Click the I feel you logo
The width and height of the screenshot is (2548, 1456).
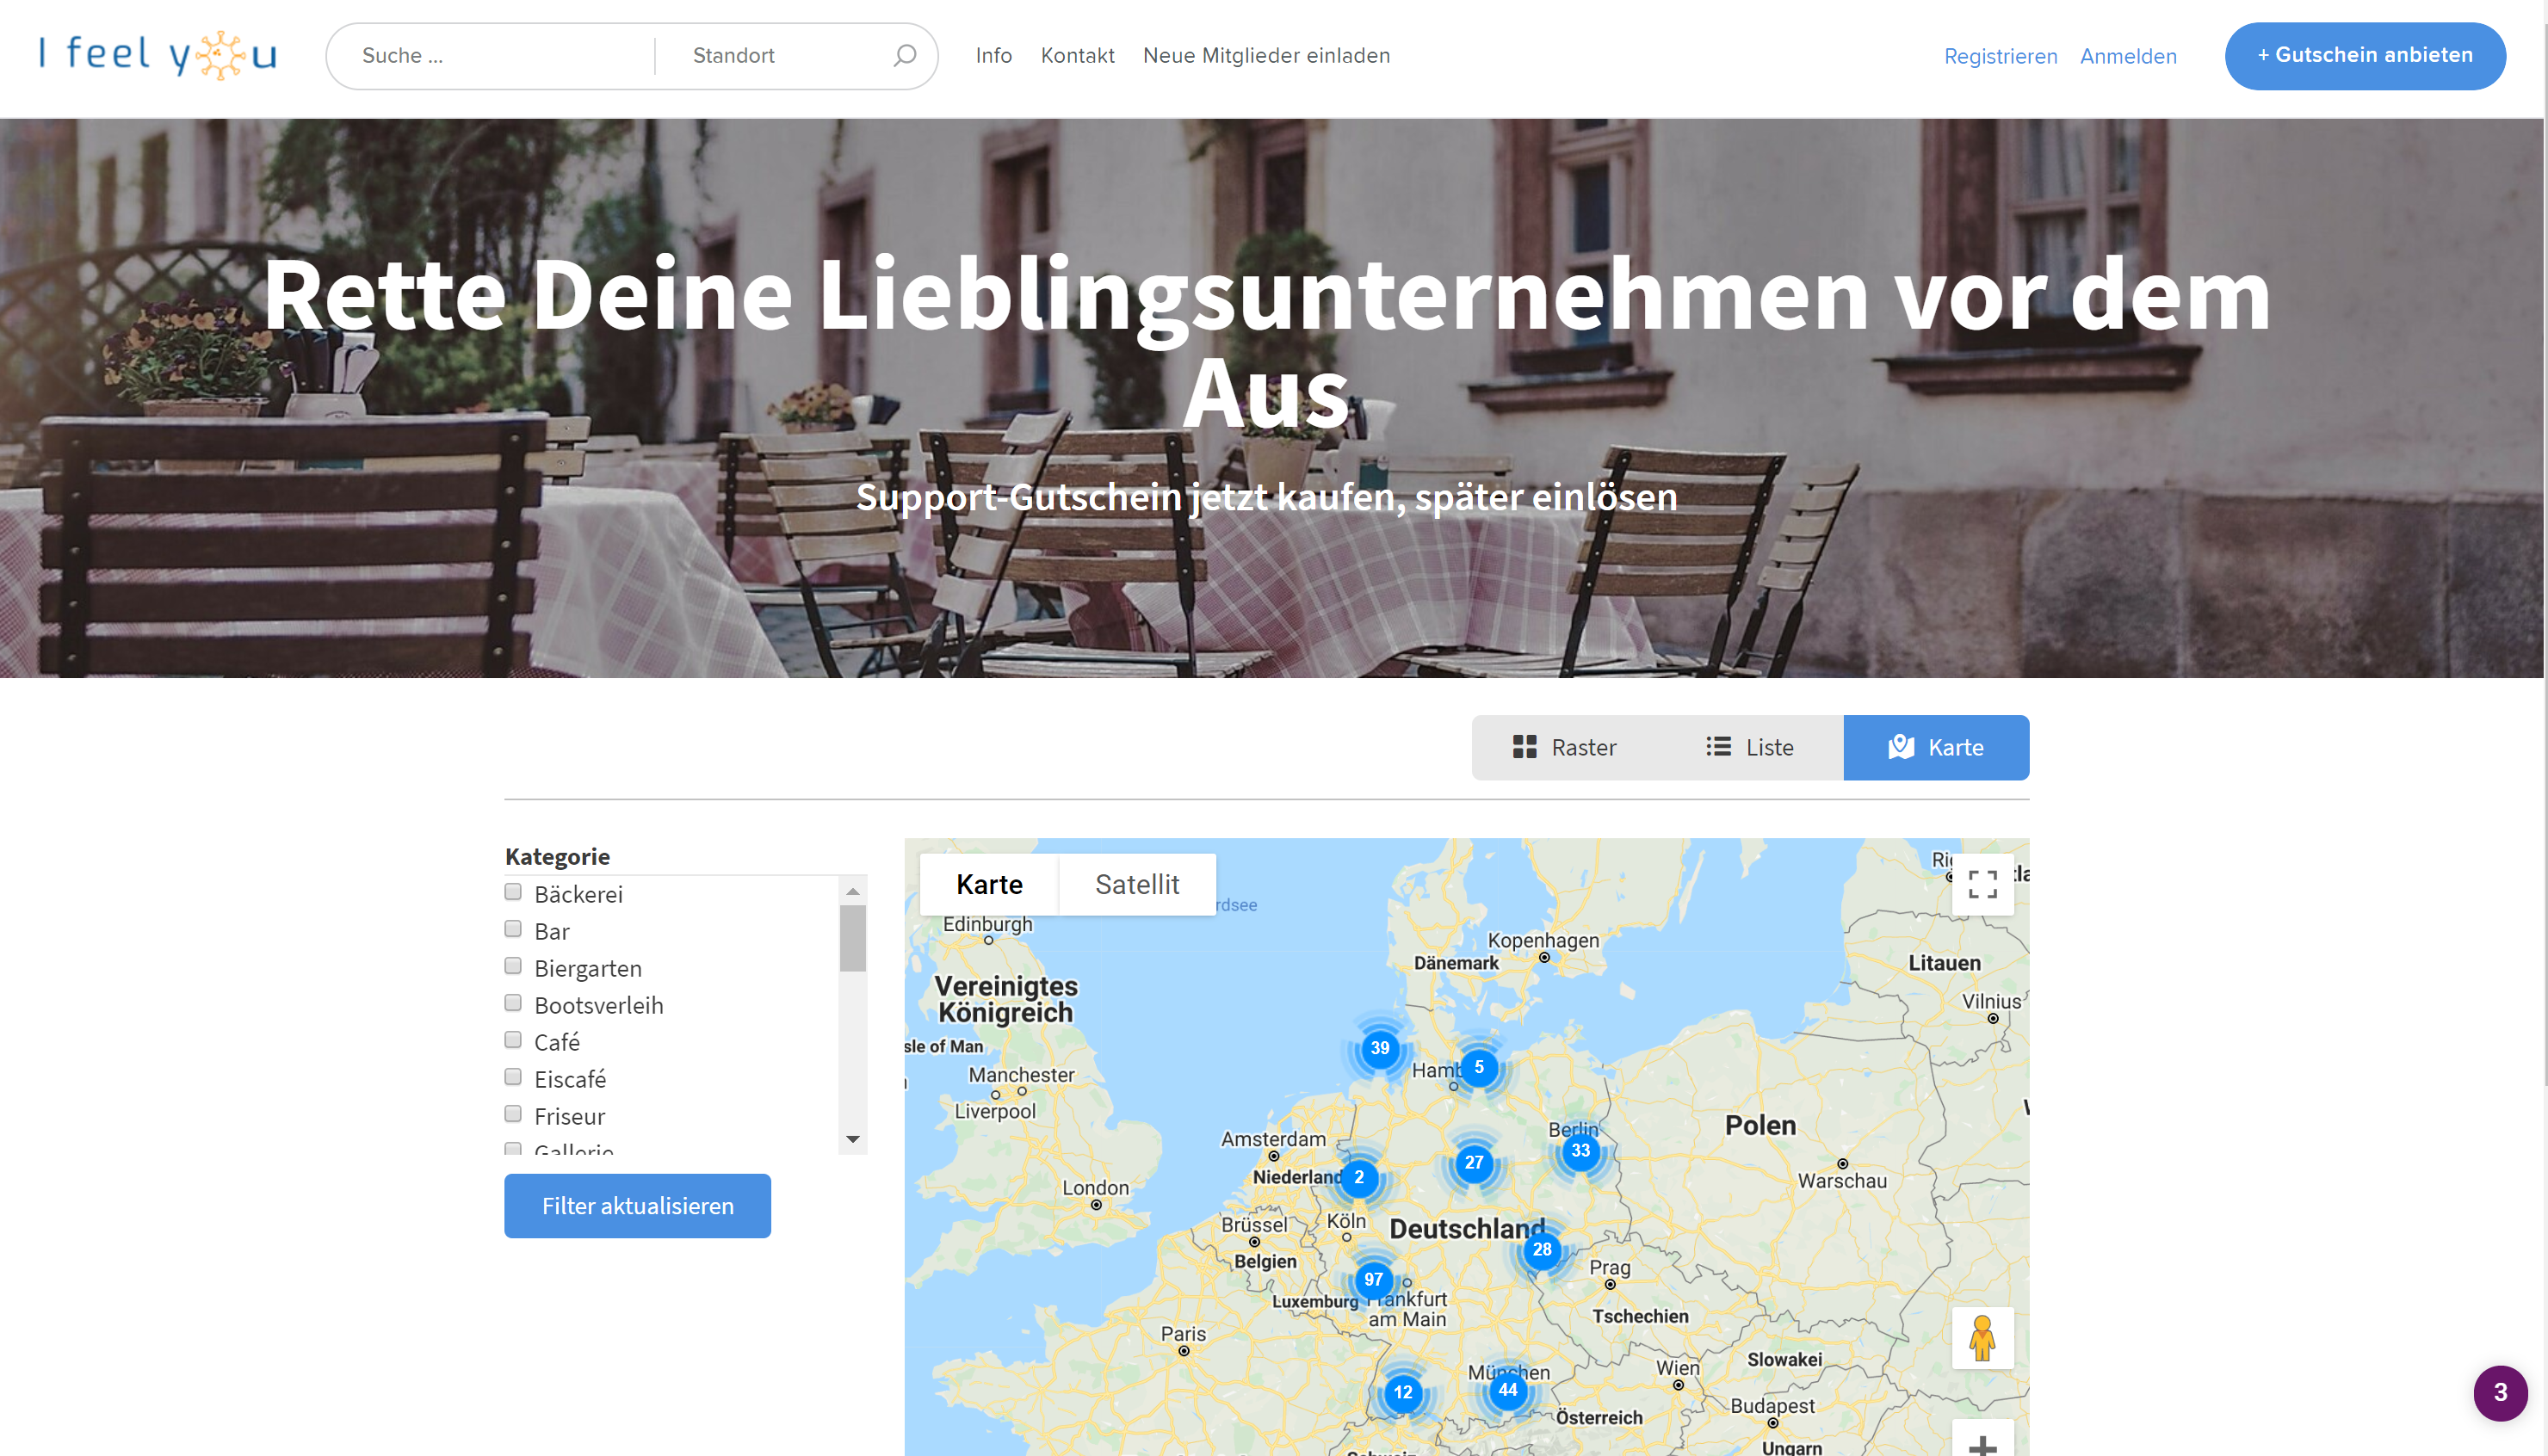click(158, 55)
